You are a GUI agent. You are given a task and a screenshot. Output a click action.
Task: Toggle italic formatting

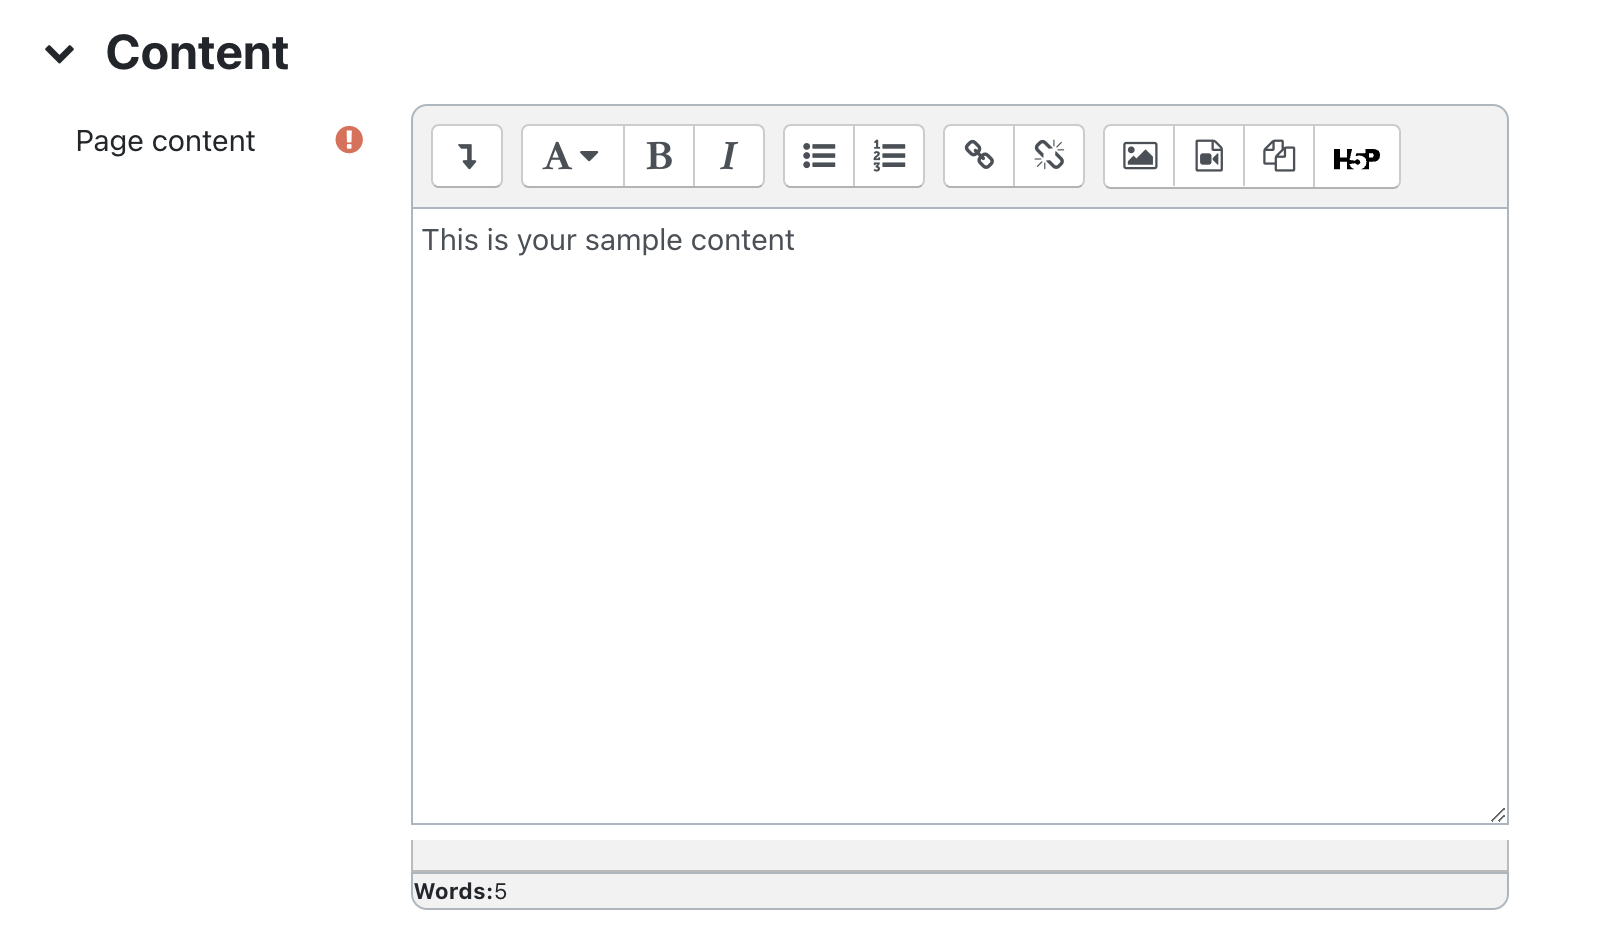click(729, 156)
